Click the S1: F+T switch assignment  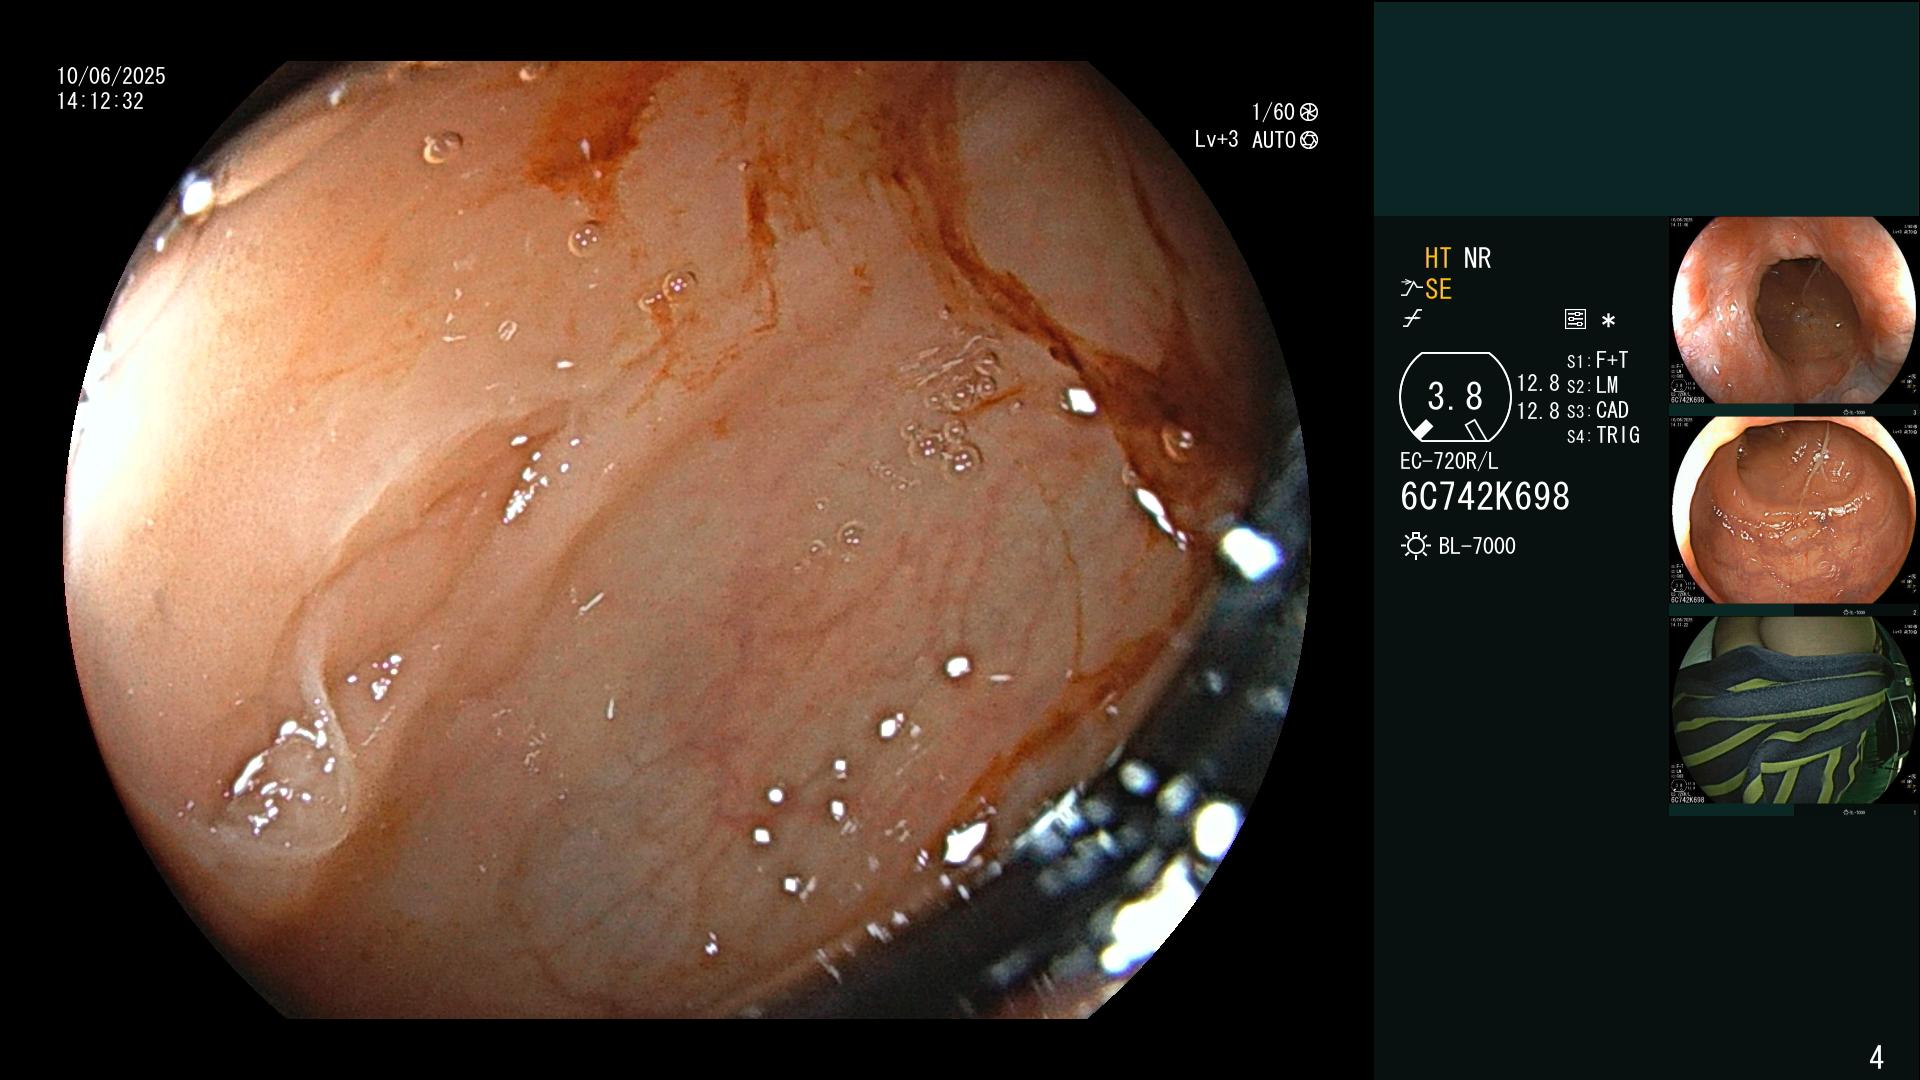point(1598,361)
